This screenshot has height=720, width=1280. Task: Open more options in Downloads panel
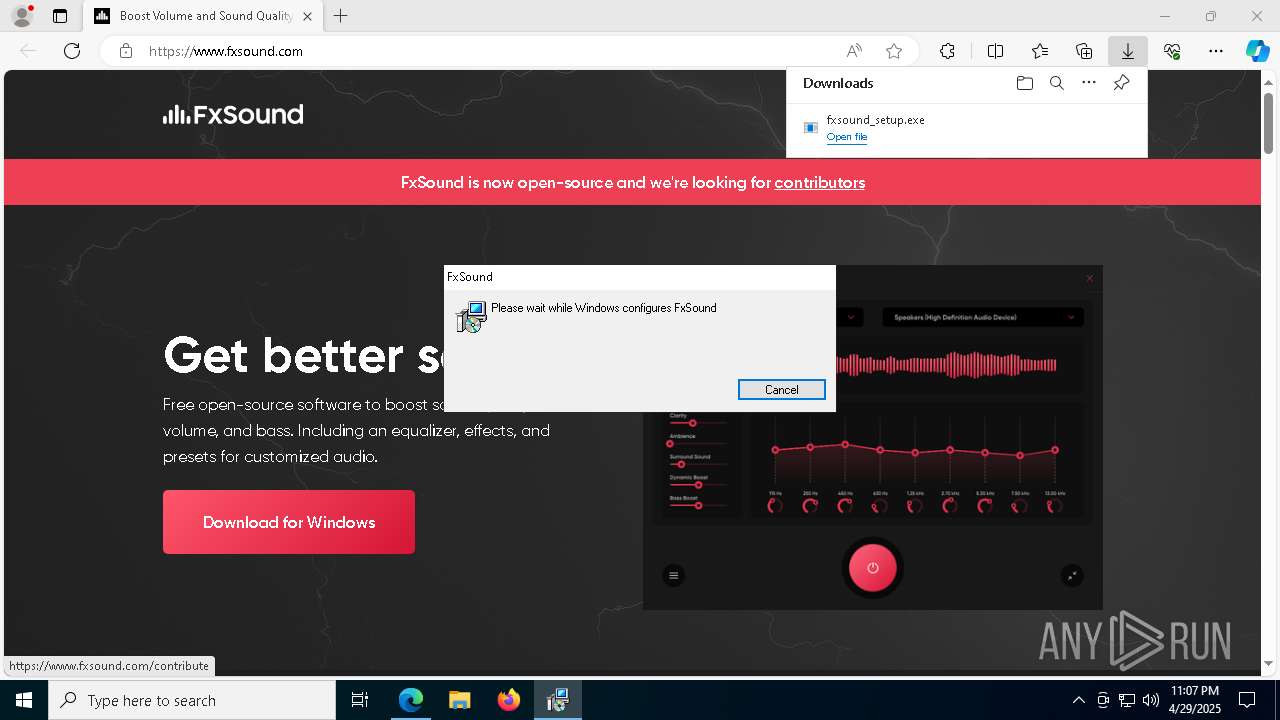1089,83
